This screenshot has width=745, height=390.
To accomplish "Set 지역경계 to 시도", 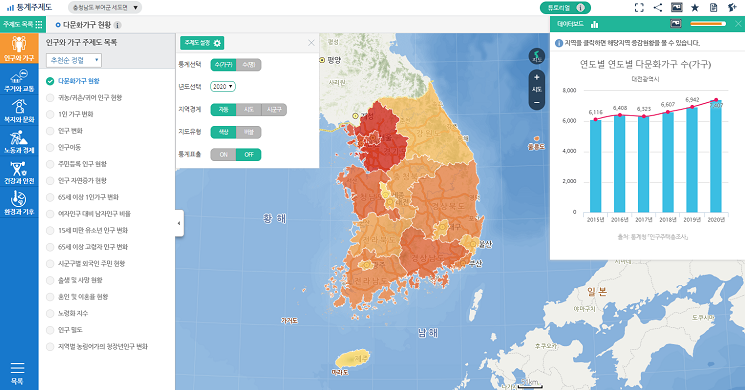I will [248, 110].
